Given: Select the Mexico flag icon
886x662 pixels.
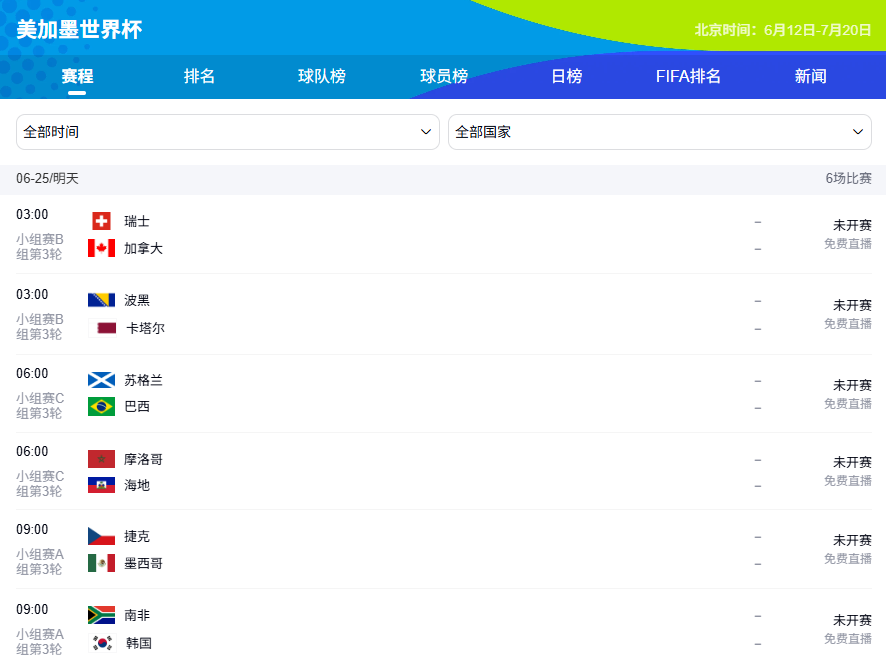Looking at the screenshot, I should pyautogui.click(x=102, y=563).
